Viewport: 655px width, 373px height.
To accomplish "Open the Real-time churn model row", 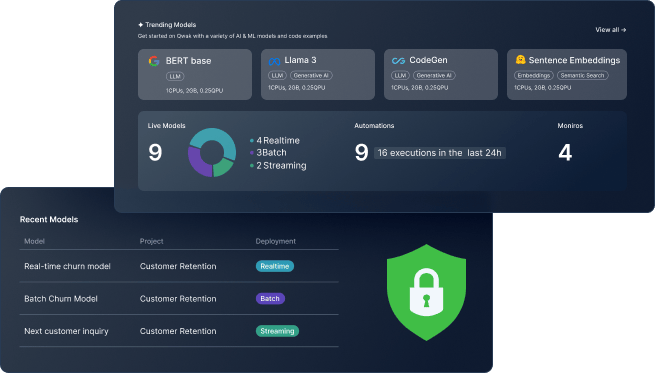I will click(x=179, y=266).
